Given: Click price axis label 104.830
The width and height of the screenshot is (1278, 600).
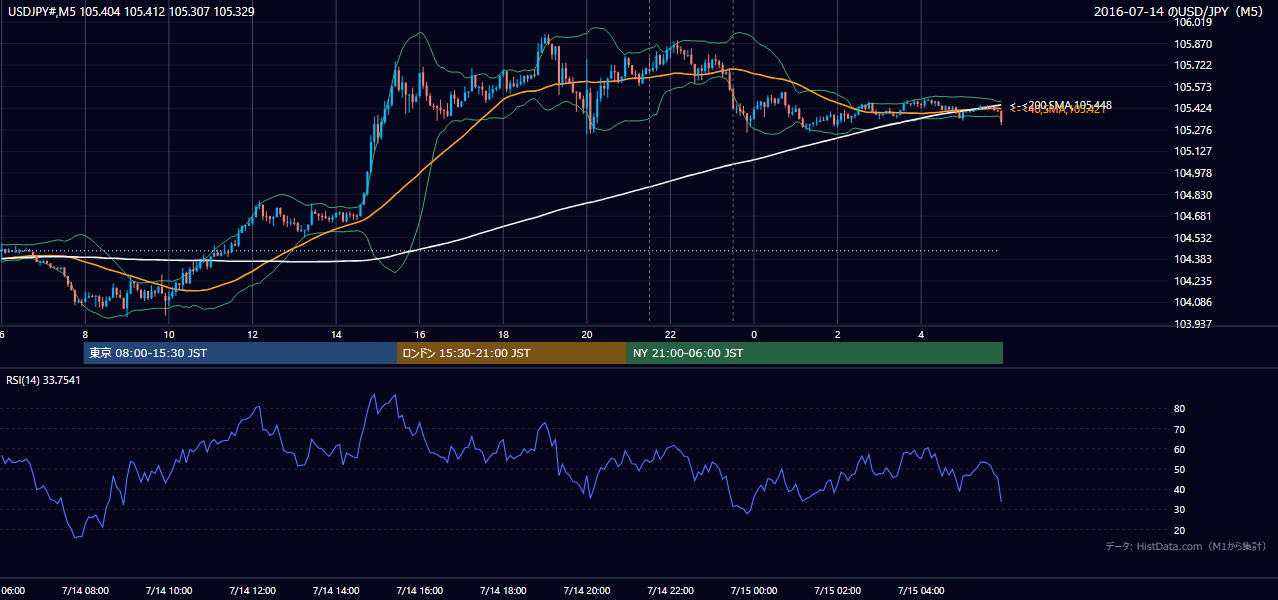Looking at the screenshot, I should pos(1193,195).
